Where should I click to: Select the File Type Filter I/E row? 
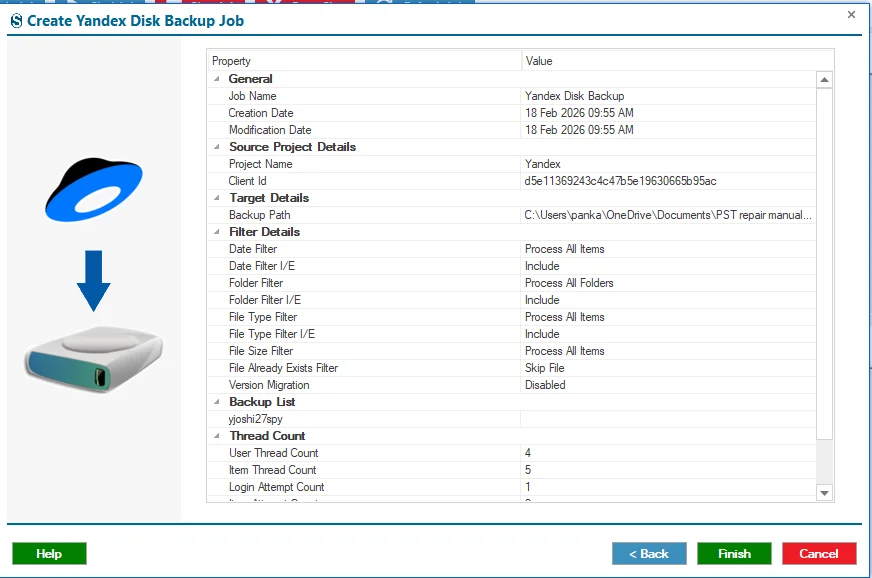(x=512, y=334)
